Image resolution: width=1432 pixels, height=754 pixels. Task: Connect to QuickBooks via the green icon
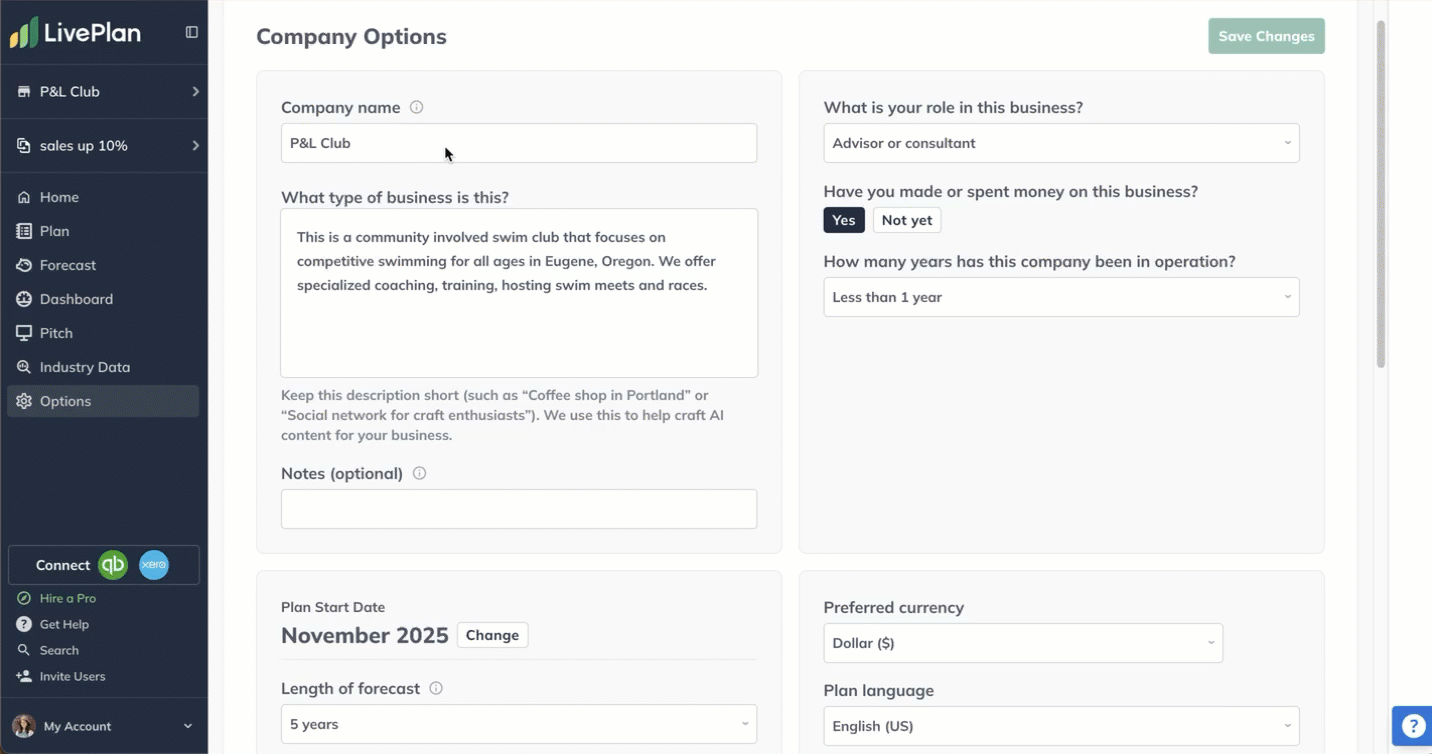[x=113, y=565]
